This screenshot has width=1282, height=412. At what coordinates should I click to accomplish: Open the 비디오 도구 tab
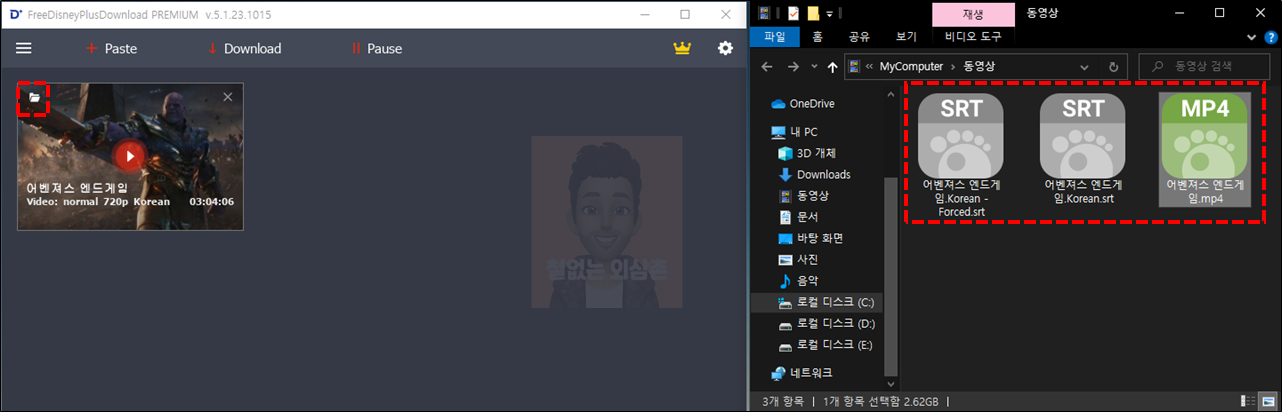point(972,37)
